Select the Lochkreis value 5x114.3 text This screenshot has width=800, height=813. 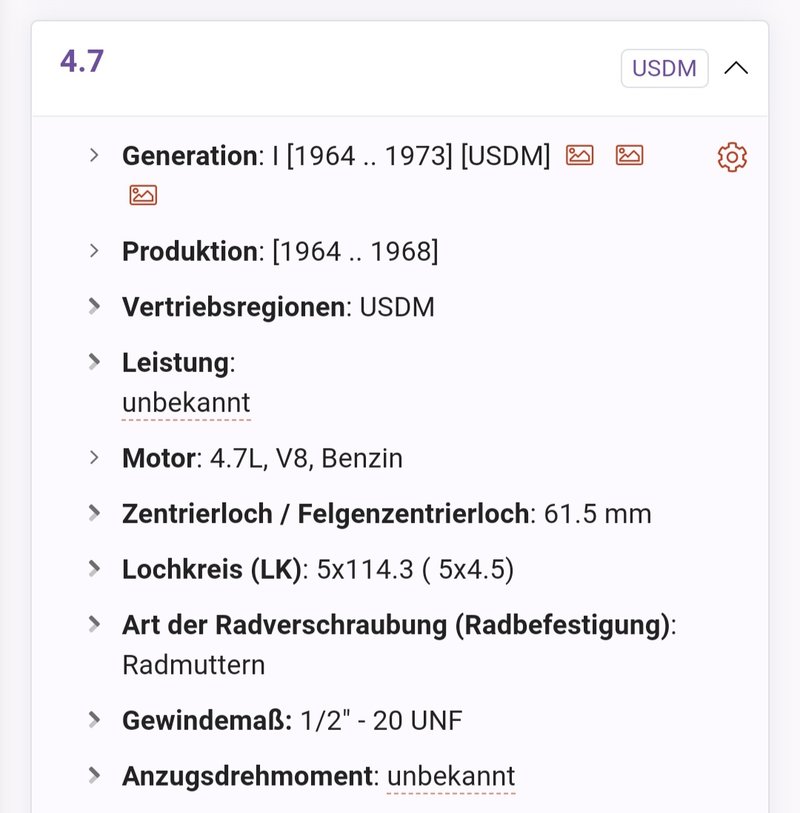(x=365, y=569)
